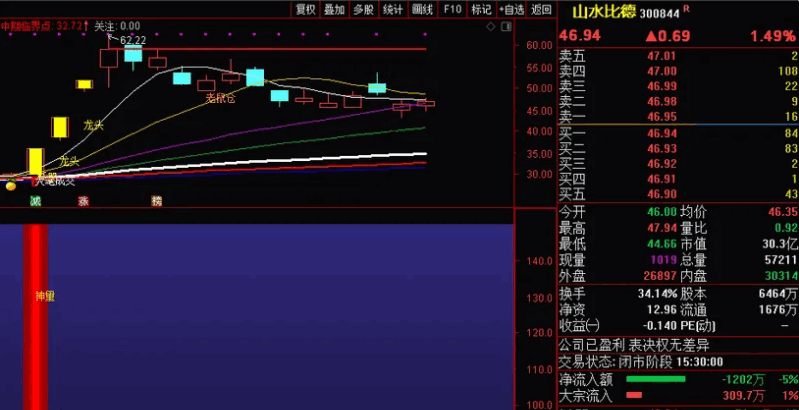
Task: Click 量比 value 0.92
Action: pyautogui.click(x=785, y=228)
